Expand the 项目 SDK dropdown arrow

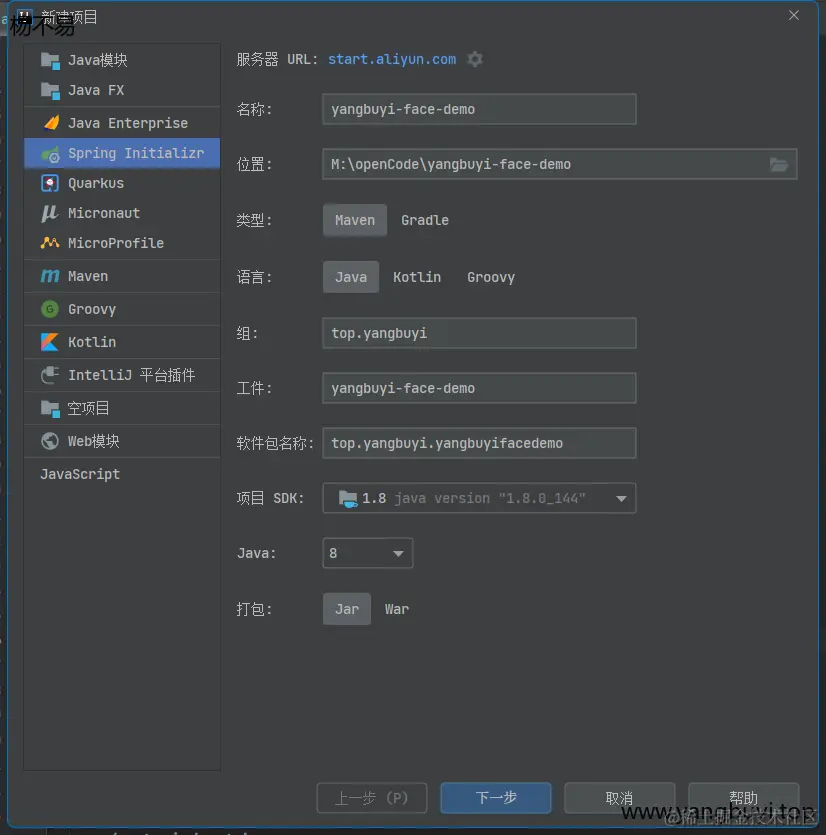pyautogui.click(x=621, y=498)
